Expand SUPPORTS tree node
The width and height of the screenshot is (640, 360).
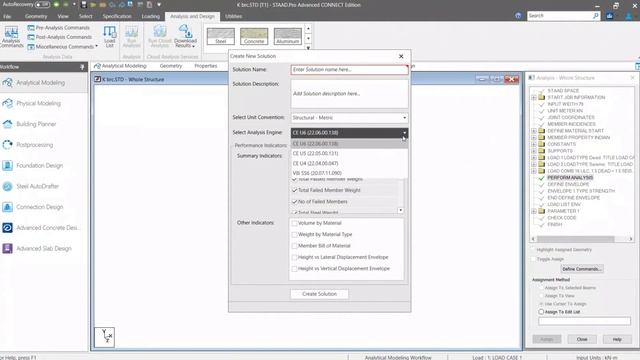(x=534, y=151)
